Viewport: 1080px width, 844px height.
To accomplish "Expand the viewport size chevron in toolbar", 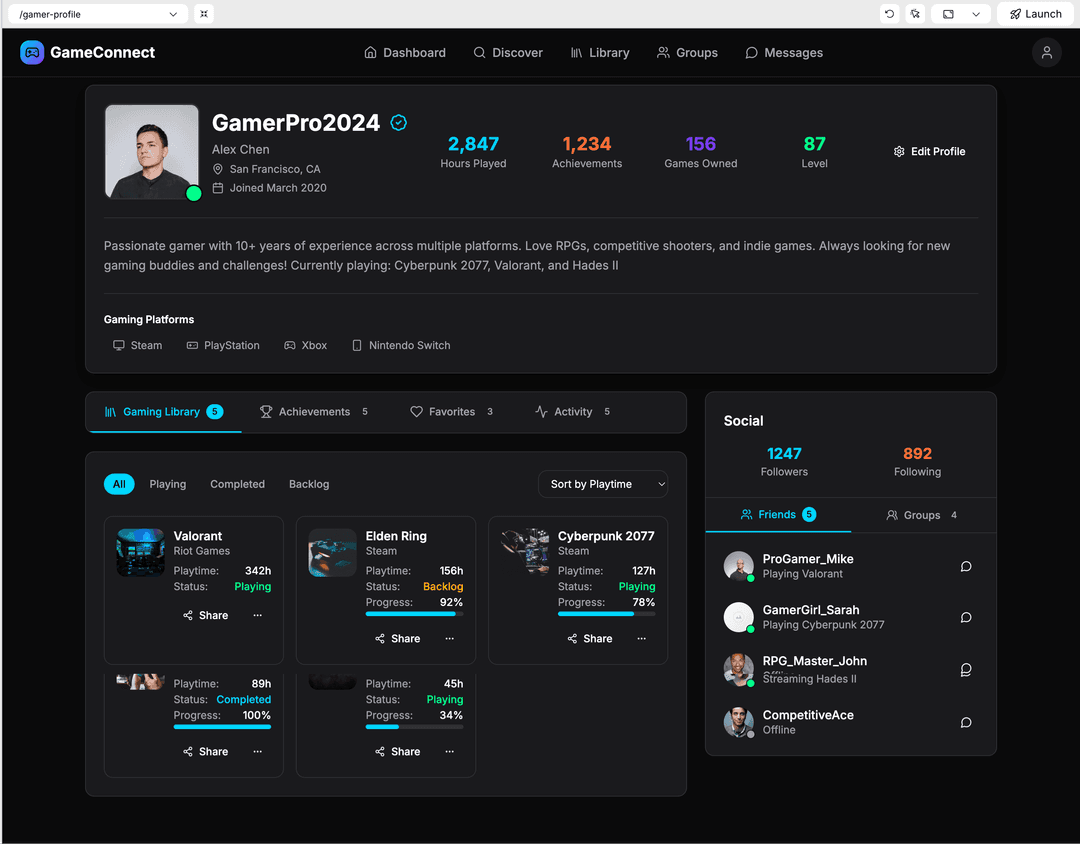I will [x=976, y=14].
